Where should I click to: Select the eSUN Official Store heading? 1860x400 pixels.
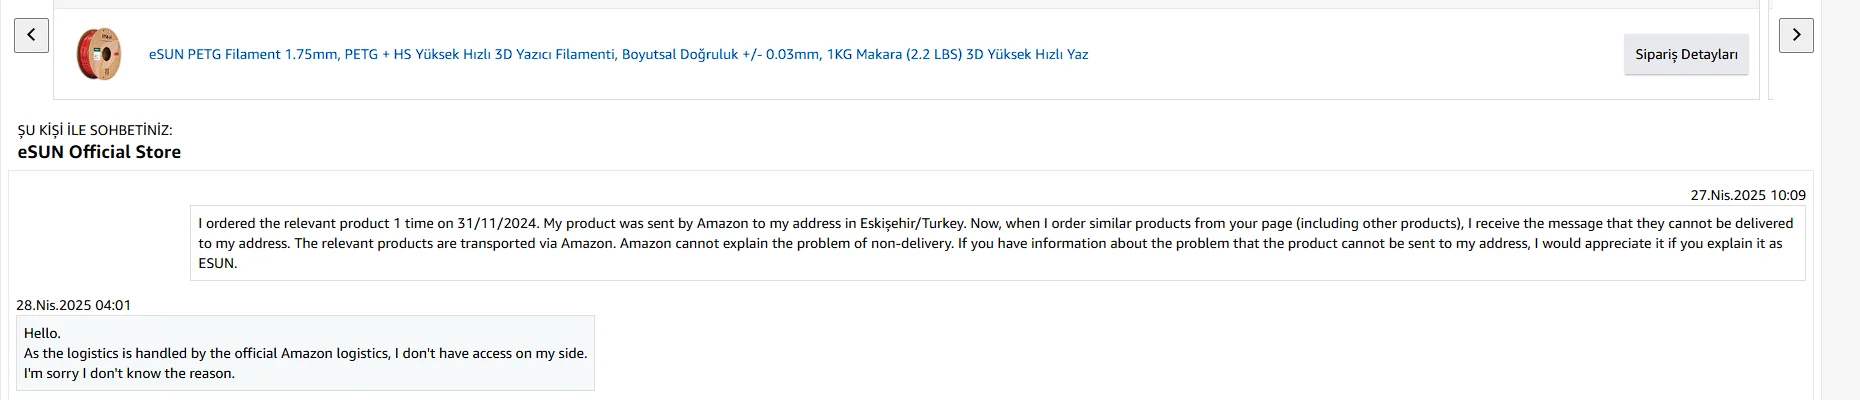pyautogui.click(x=99, y=152)
